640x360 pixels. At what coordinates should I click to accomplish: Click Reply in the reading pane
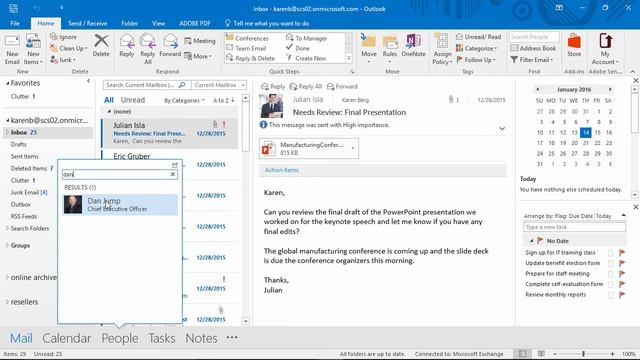click(273, 87)
